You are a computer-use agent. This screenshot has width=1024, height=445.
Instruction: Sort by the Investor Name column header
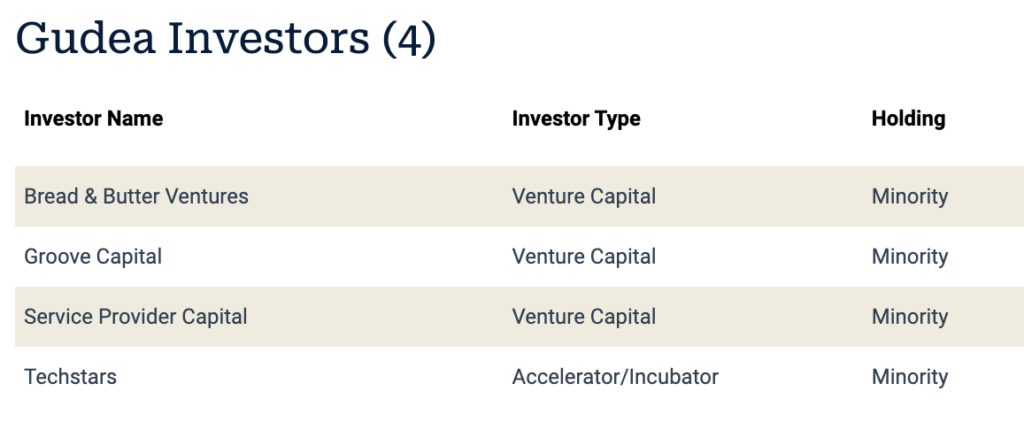93,119
